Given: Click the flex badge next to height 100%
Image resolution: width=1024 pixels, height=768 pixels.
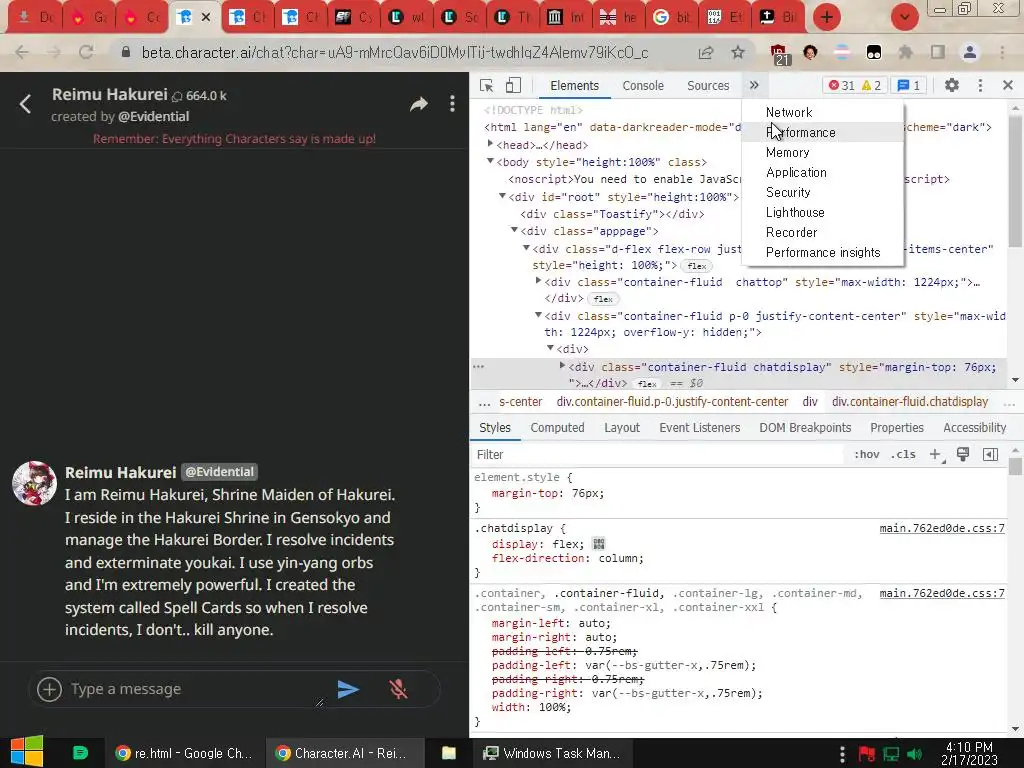Looking at the screenshot, I should point(696,266).
